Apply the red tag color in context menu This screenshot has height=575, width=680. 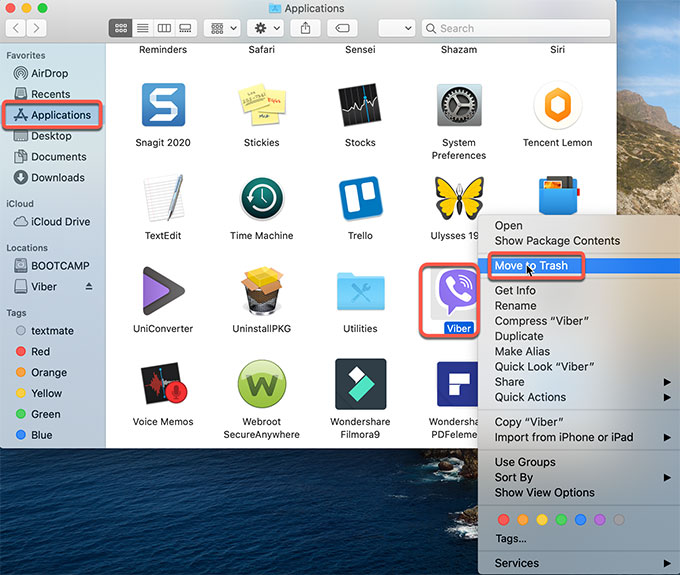(x=503, y=519)
